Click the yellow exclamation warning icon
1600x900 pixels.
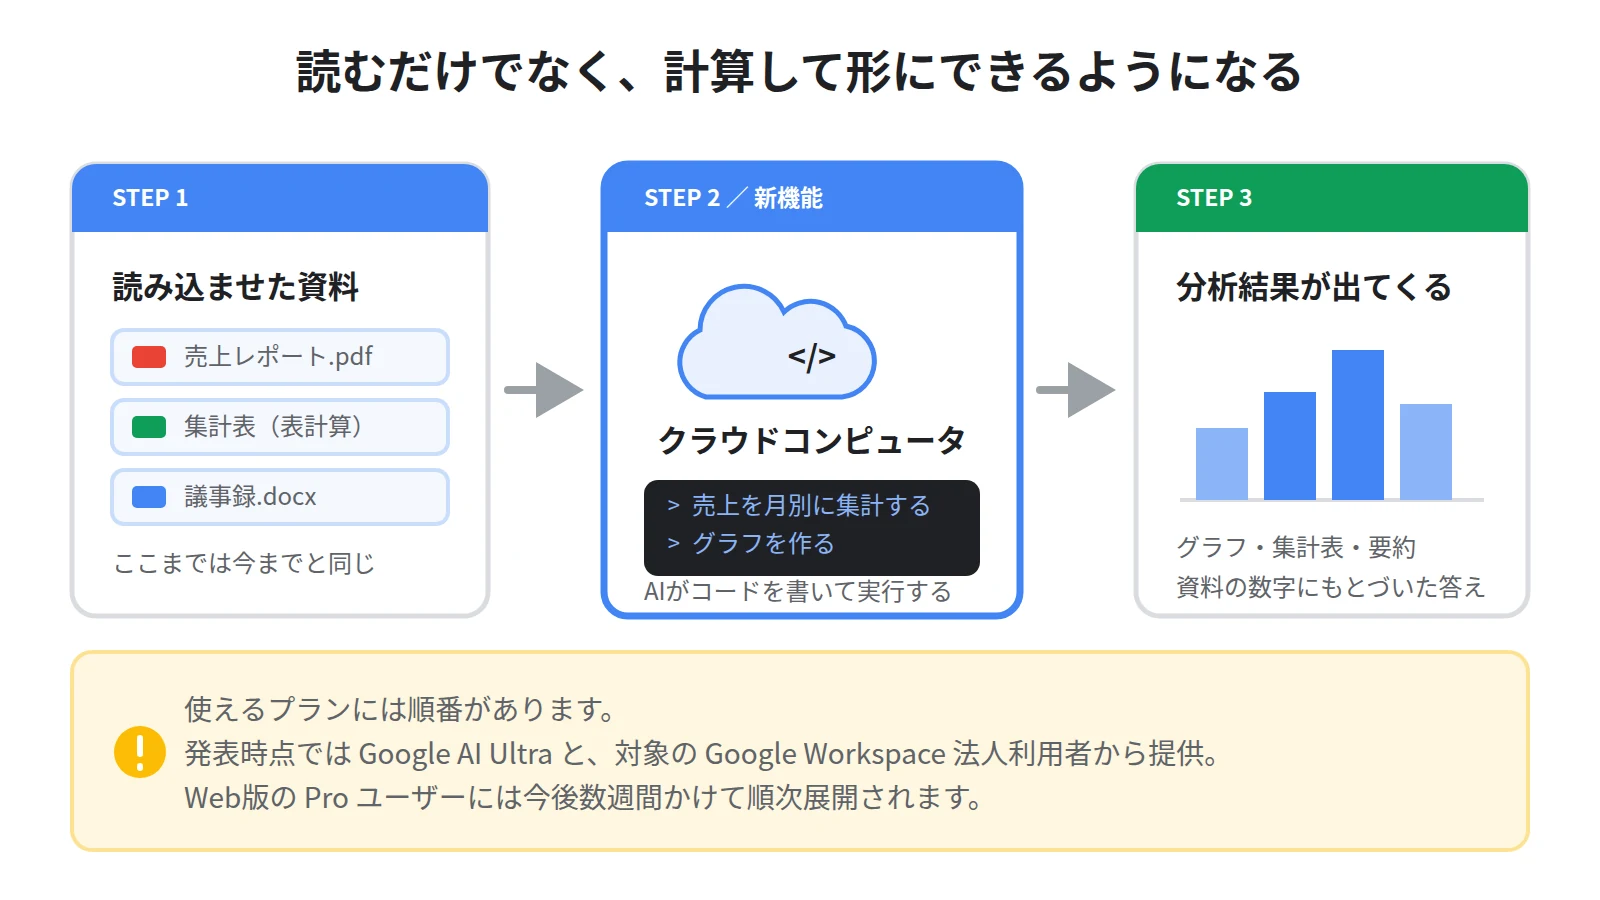pos(140,752)
